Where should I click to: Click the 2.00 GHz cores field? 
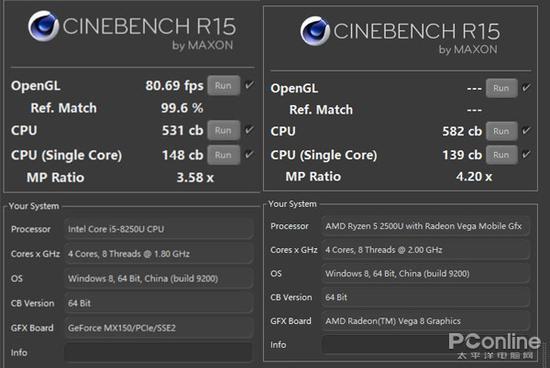[425, 250]
